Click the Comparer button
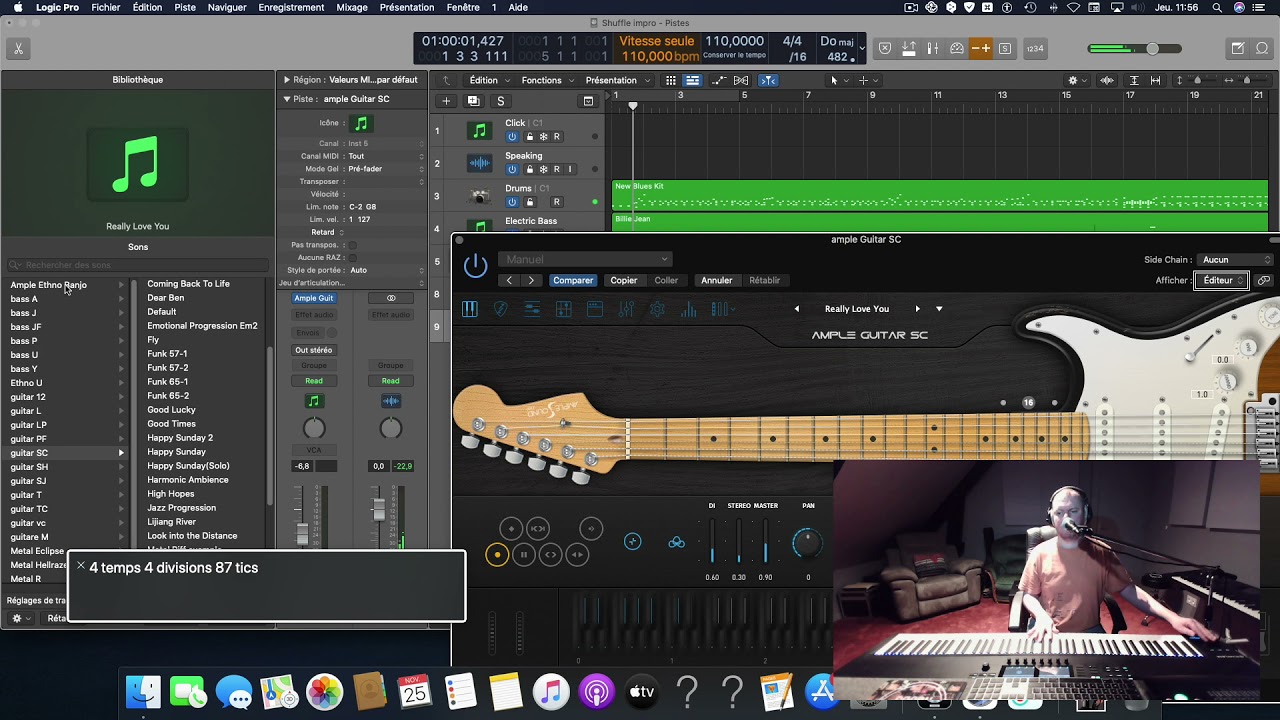The height and width of the screenshot is (720, 1280). pos(573,281)
